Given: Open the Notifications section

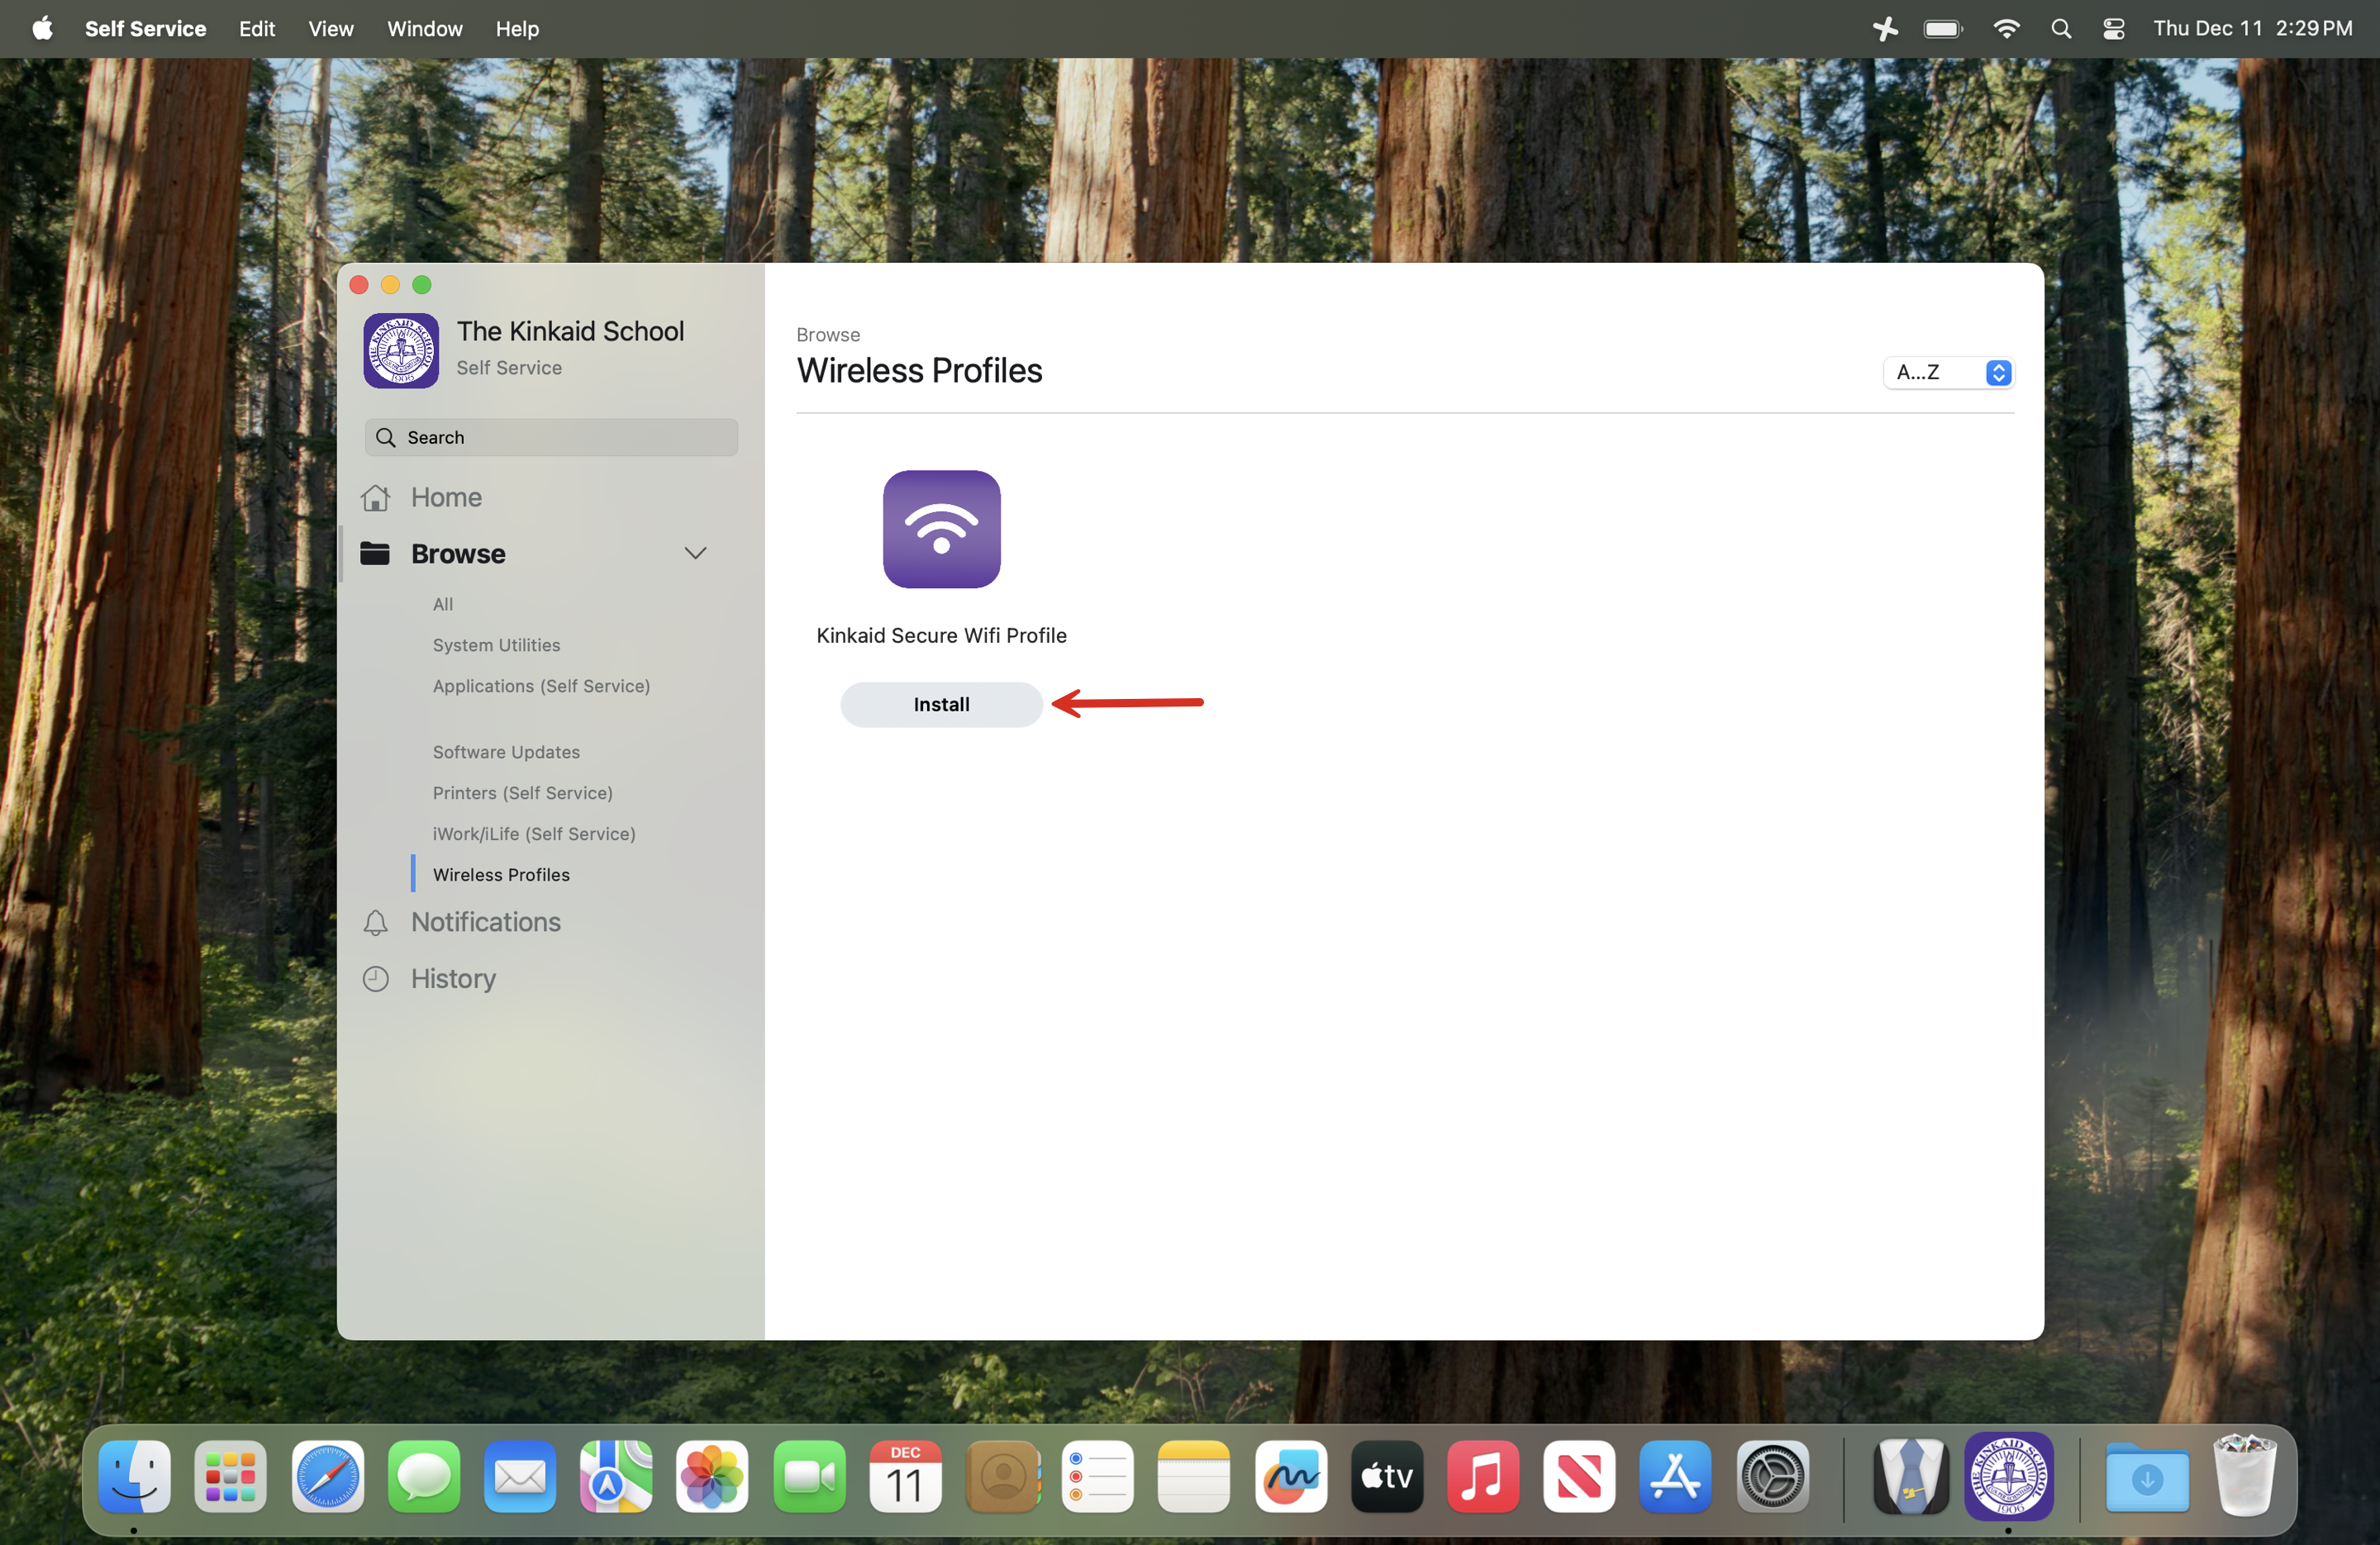Looking at the screenshot, I should coord(485,921).
